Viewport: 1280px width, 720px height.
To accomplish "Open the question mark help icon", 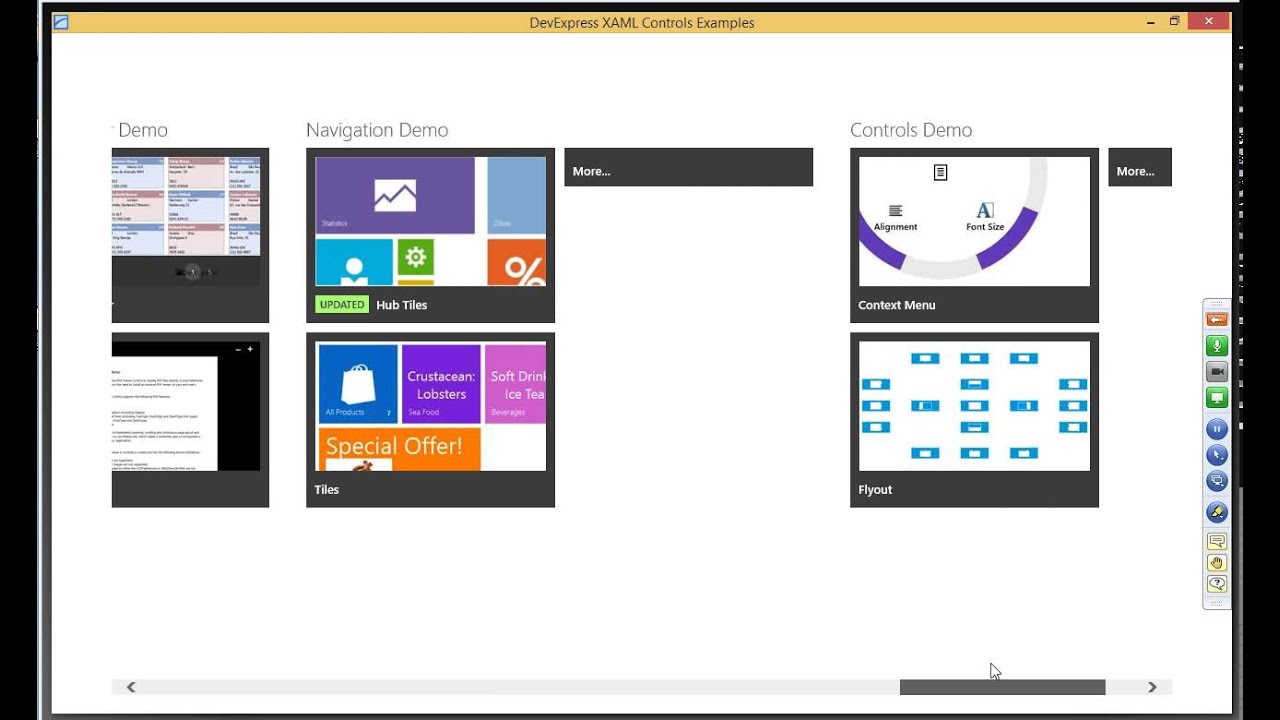I will 1217,584.
